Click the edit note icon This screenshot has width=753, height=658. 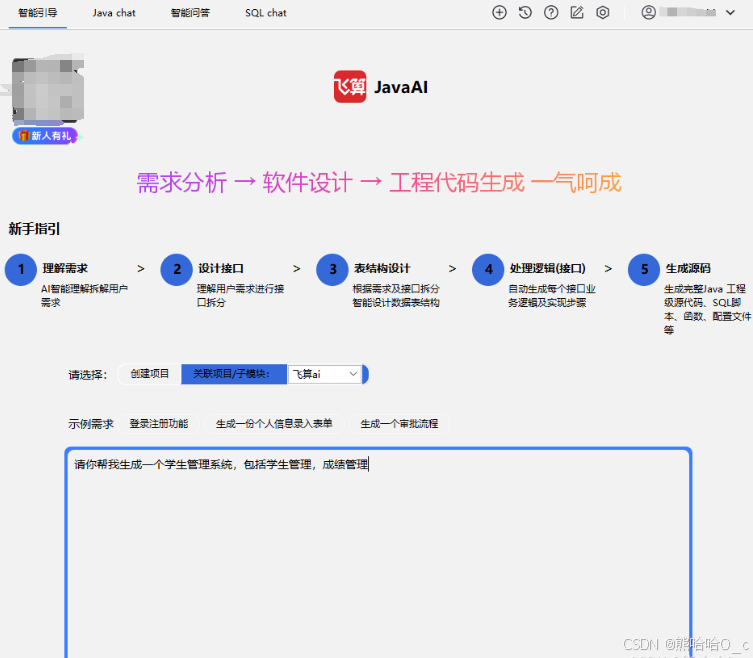click(x=577, y=12)
